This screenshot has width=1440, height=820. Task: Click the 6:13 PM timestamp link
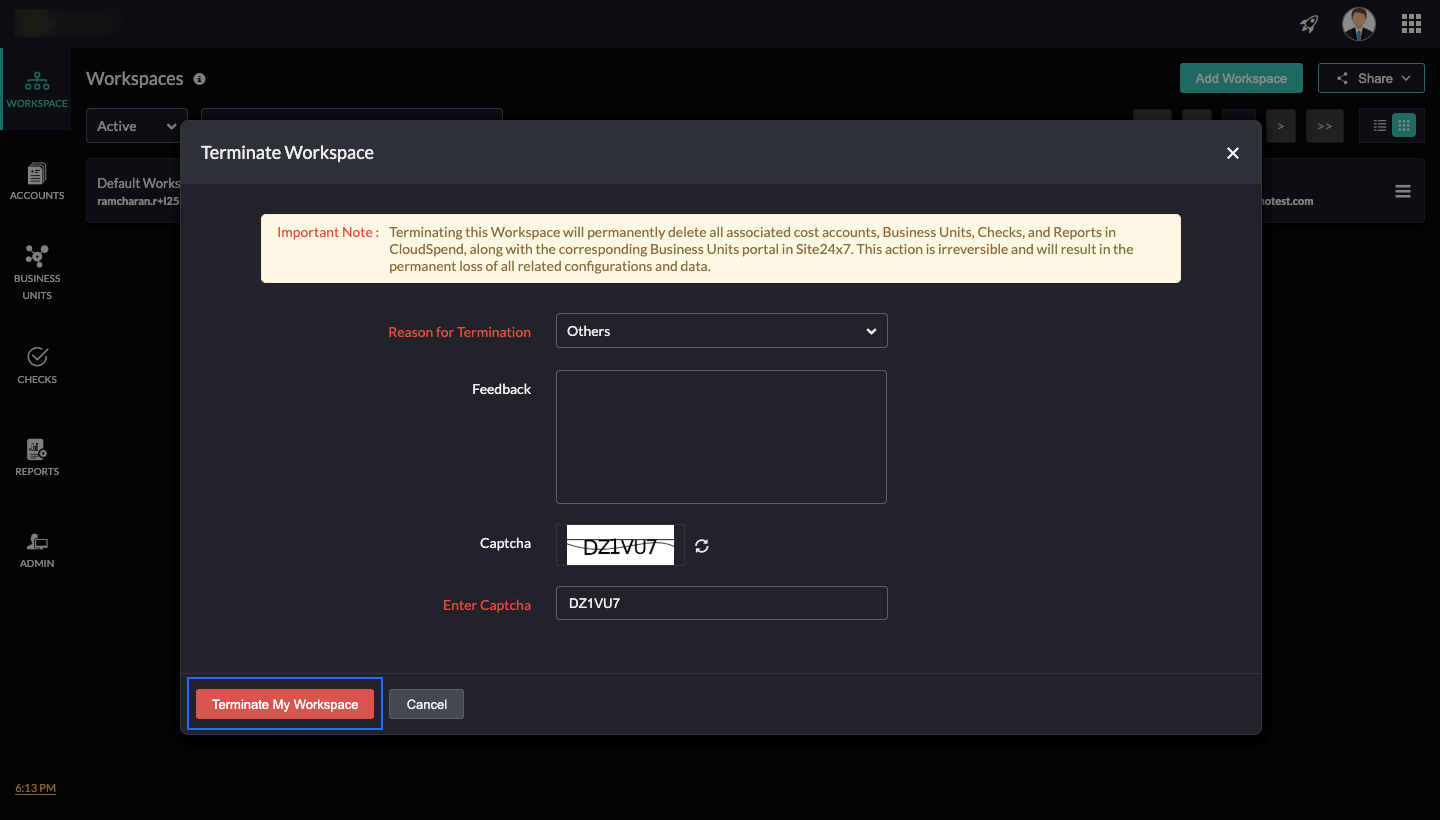pyautogui.click(x=35, y=788)
